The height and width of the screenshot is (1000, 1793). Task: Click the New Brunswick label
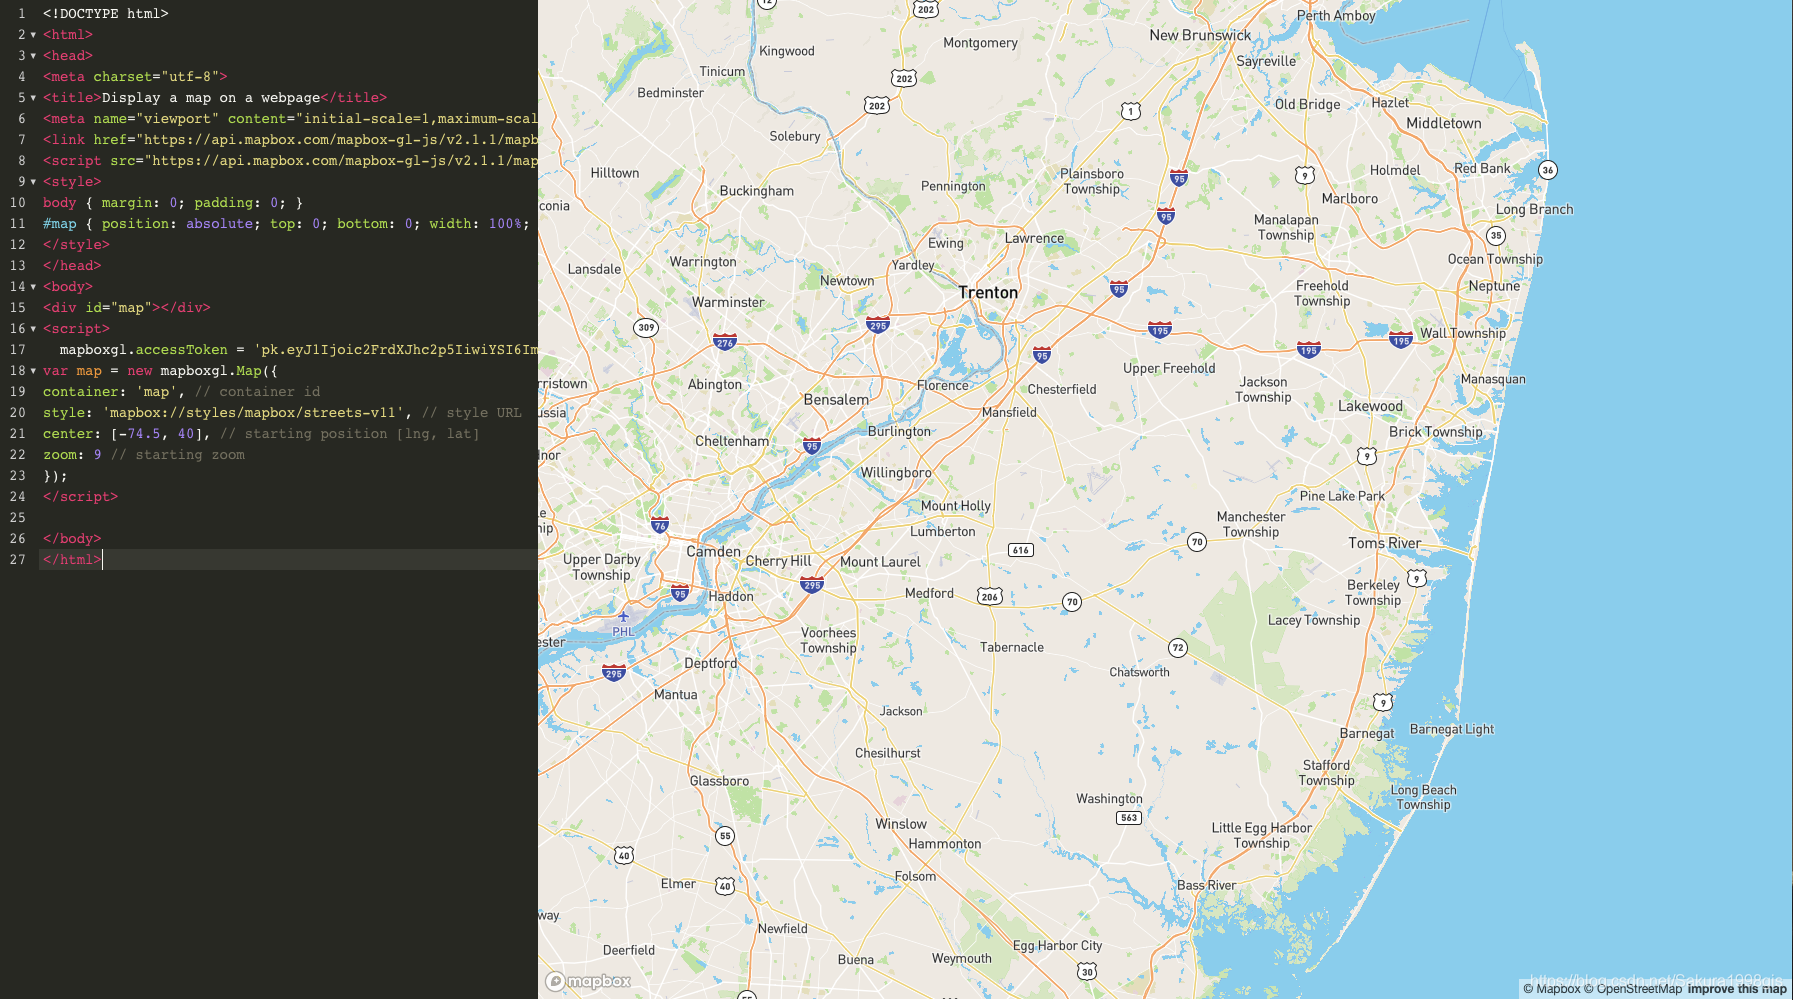click(x=1200, y=36)
